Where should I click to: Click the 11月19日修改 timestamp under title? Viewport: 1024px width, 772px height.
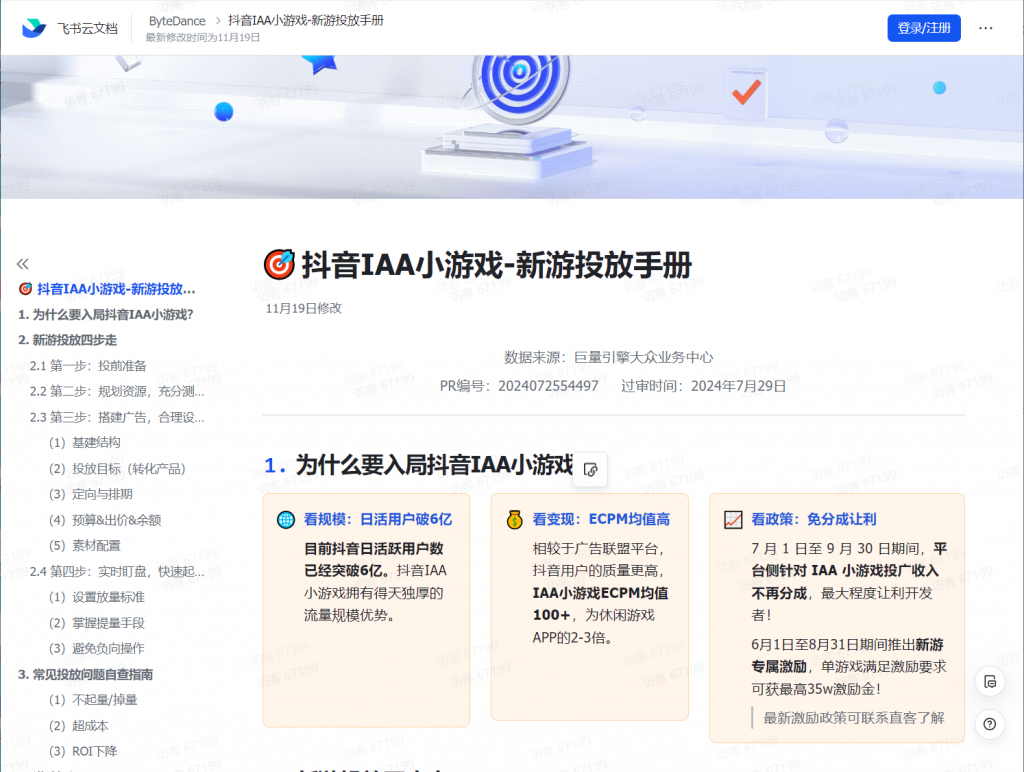tap(304, 308)
